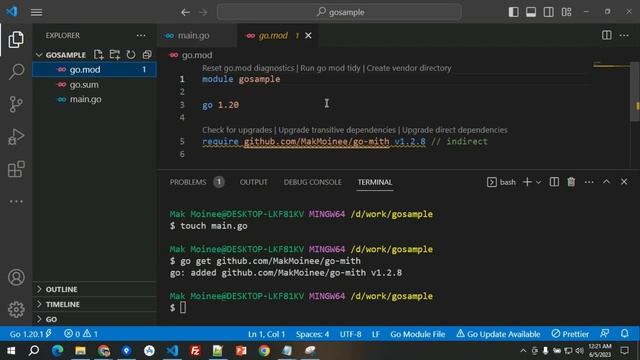This screenshot has height=360, width=640.
Task: Close the go.mod editor tab
Action: [308, 36]
